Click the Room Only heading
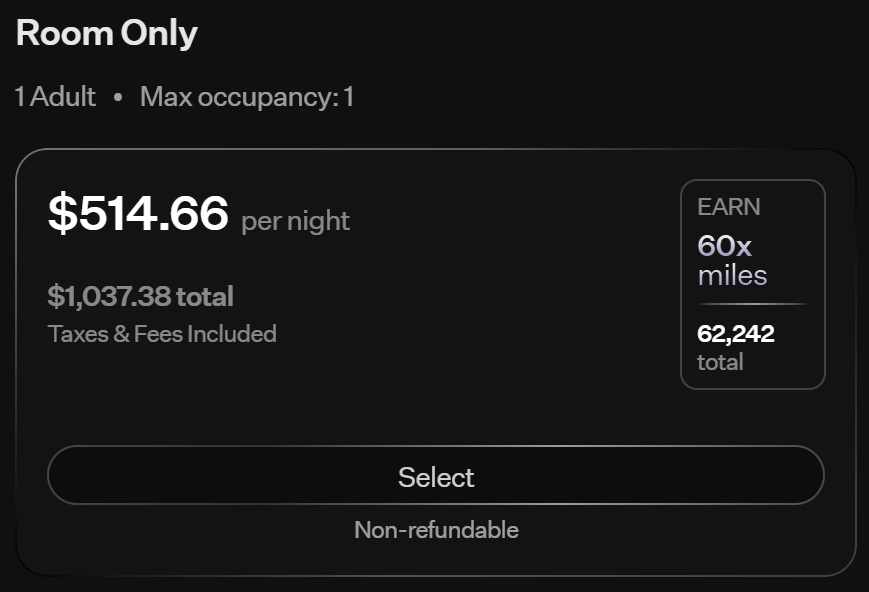This screenshot has height=592, width=869. [107, 34]
